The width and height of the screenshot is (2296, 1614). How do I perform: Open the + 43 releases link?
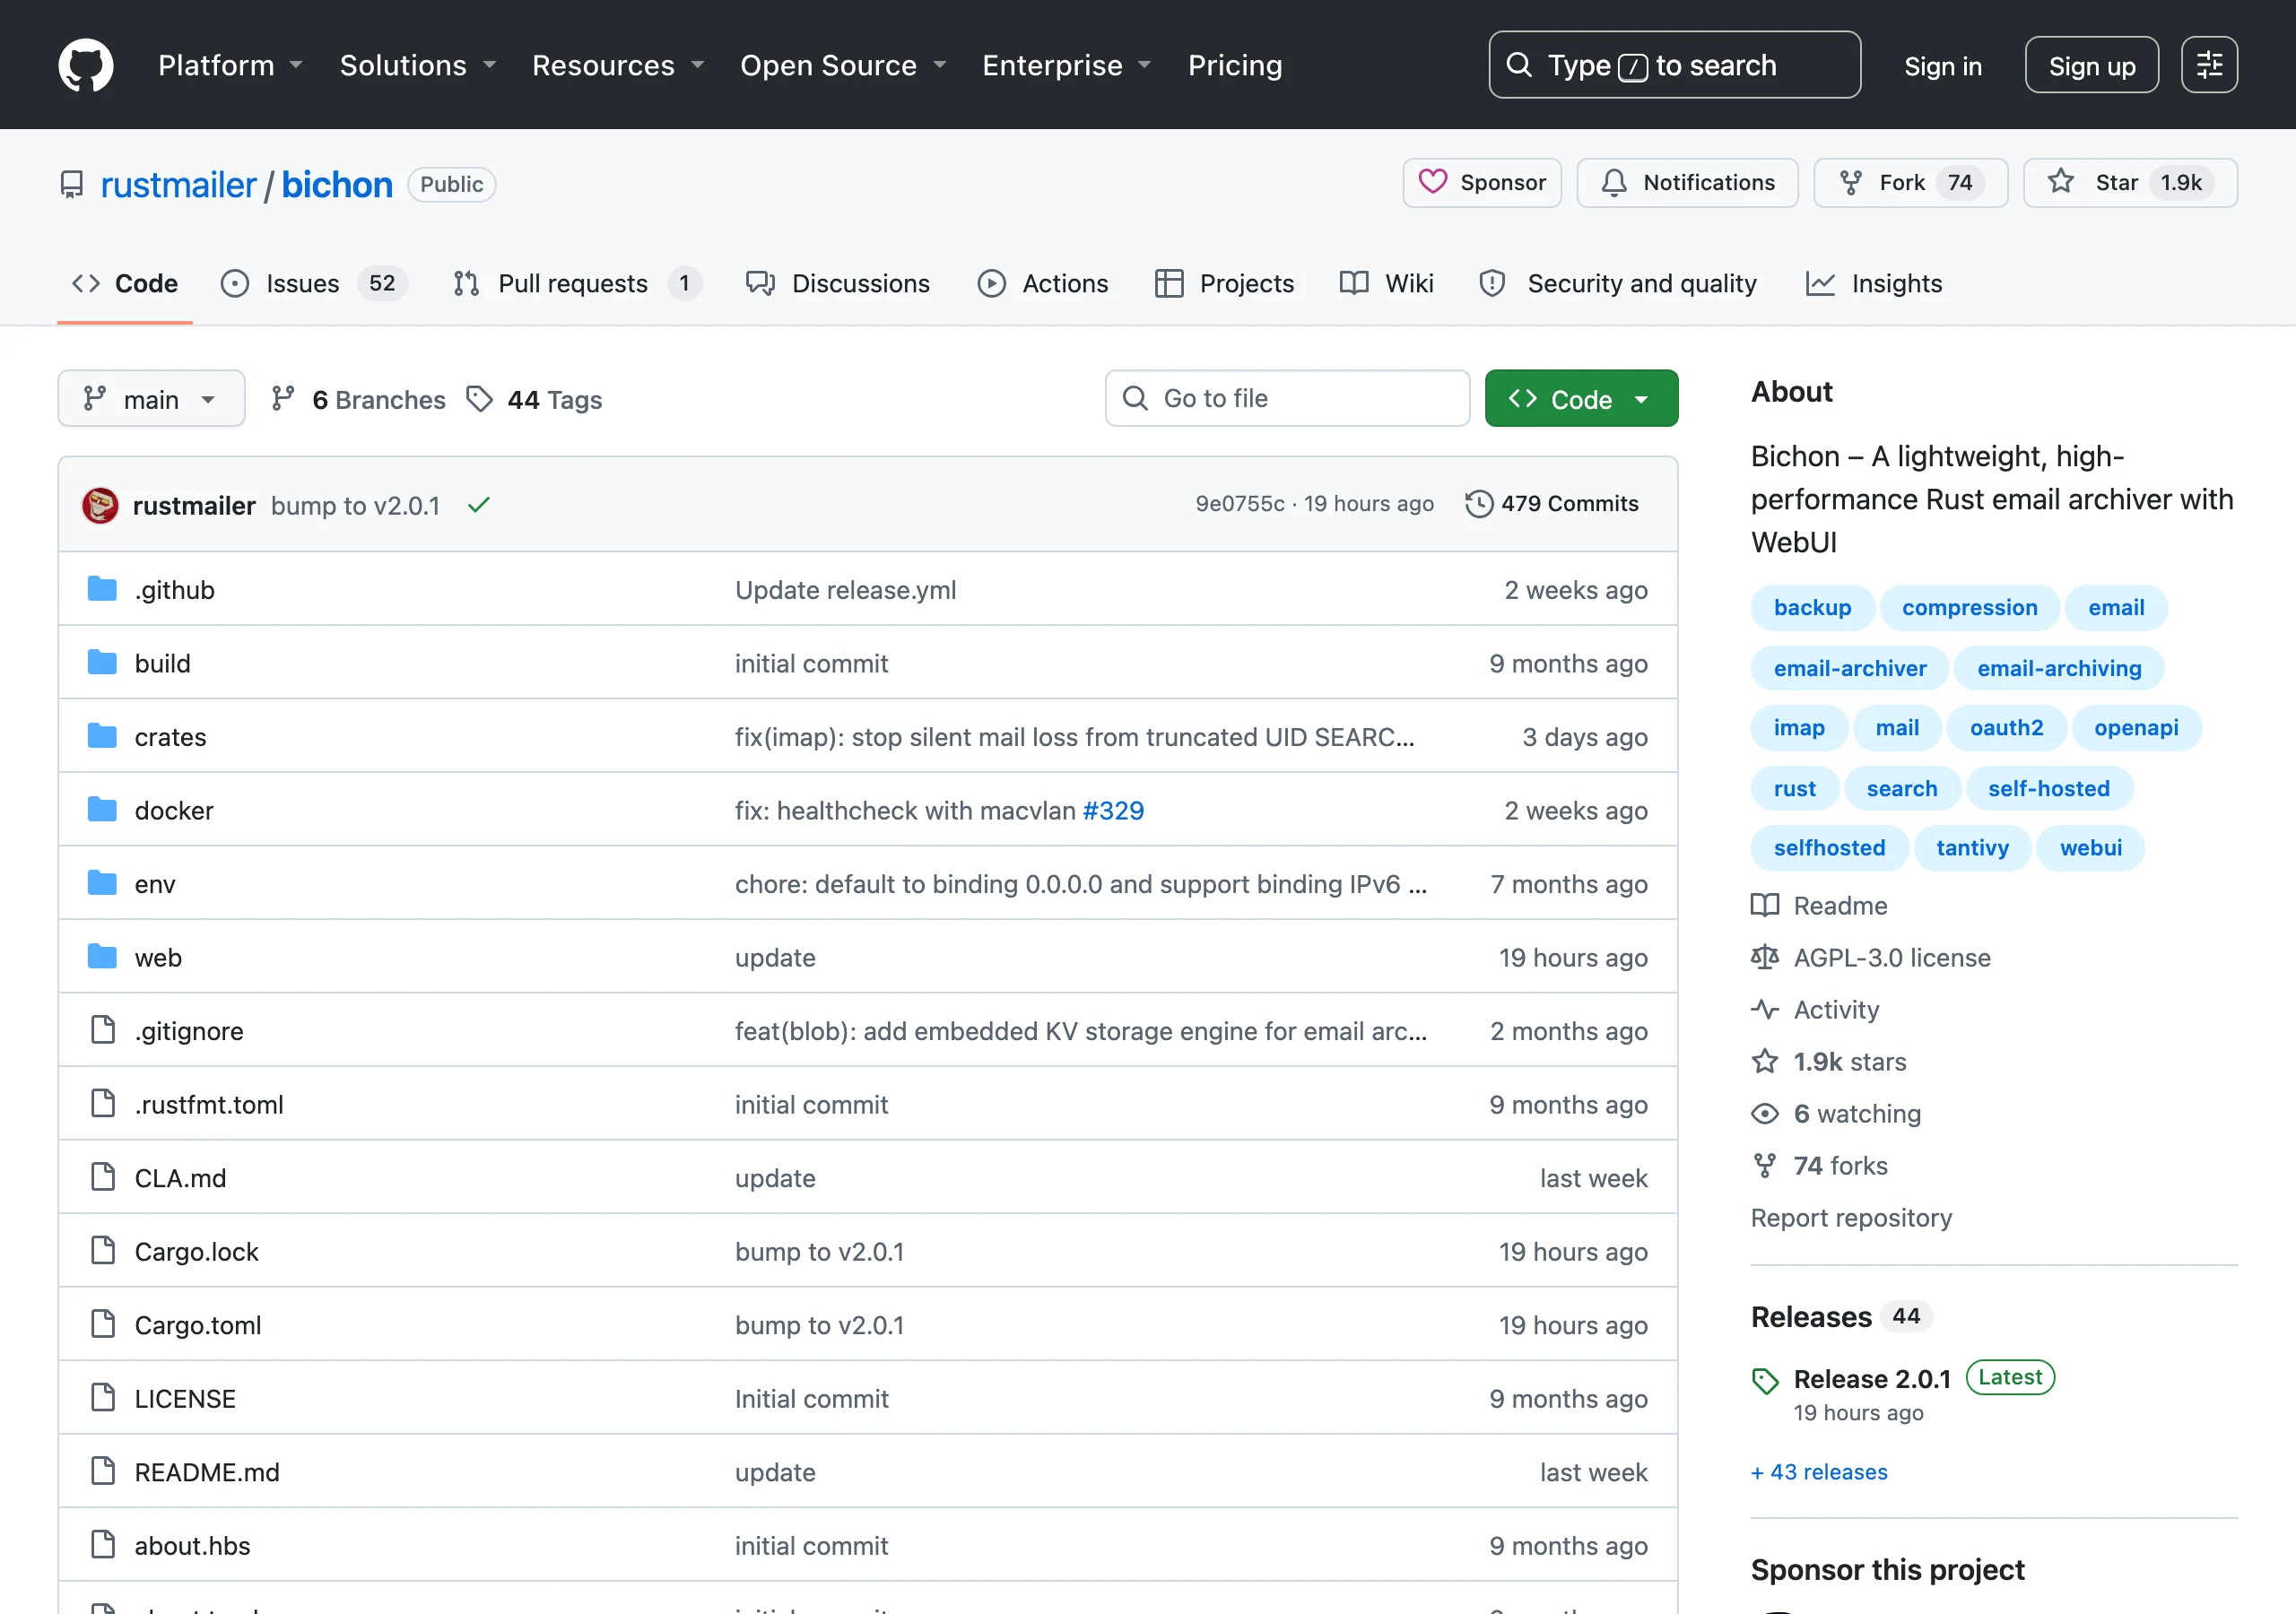coord(1819,1472)
